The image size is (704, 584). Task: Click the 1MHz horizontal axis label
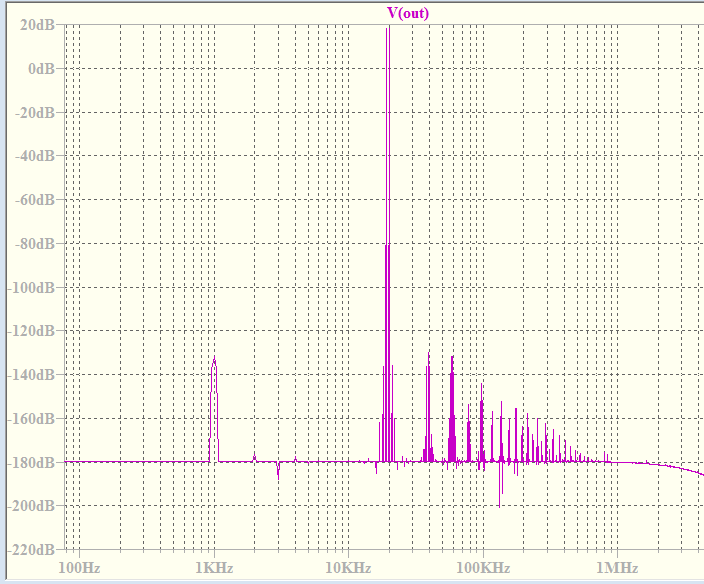[x=617, y=568]
